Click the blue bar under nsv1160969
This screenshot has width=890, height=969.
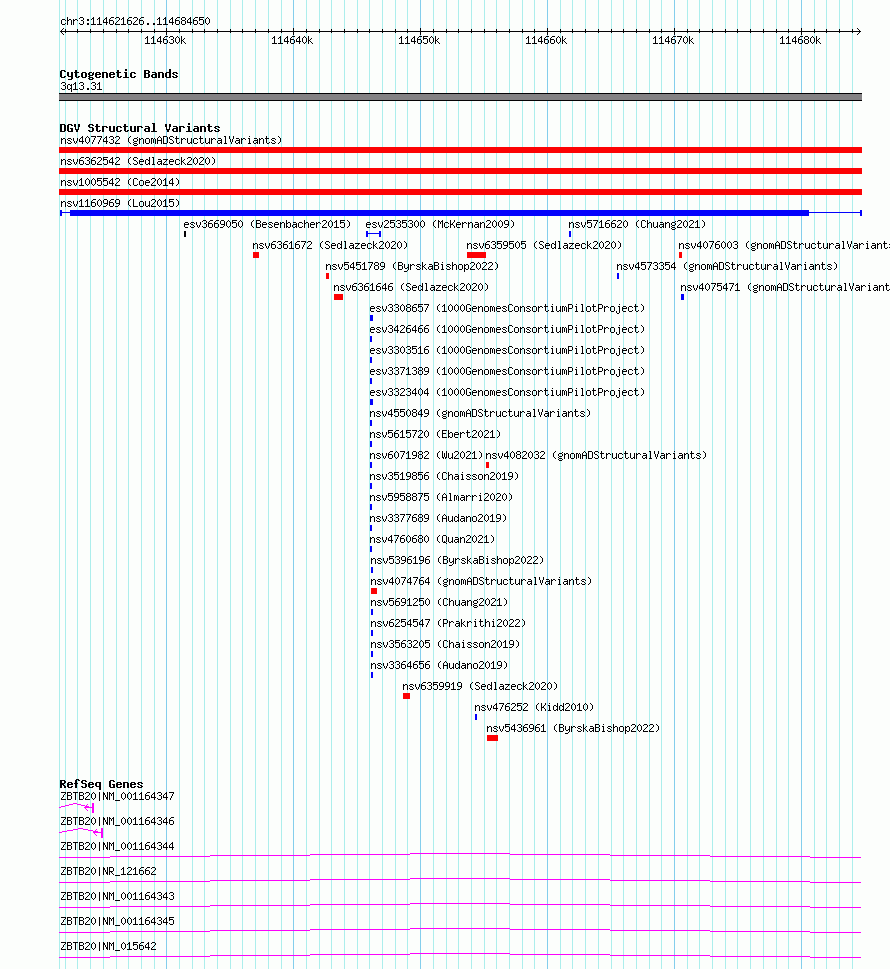coord(439,213)
